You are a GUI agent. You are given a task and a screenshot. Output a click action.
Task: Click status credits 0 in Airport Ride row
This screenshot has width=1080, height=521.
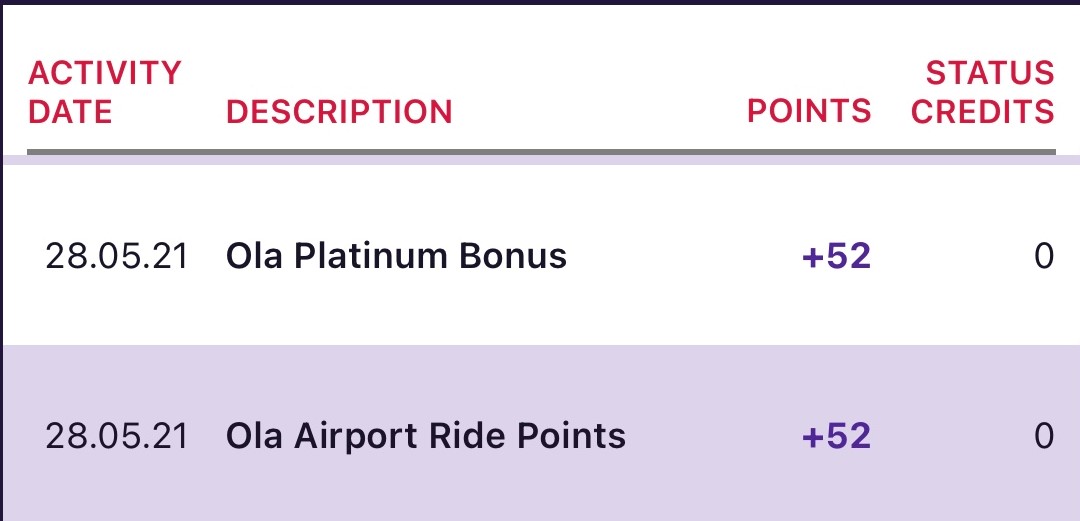click(1044, 437)
